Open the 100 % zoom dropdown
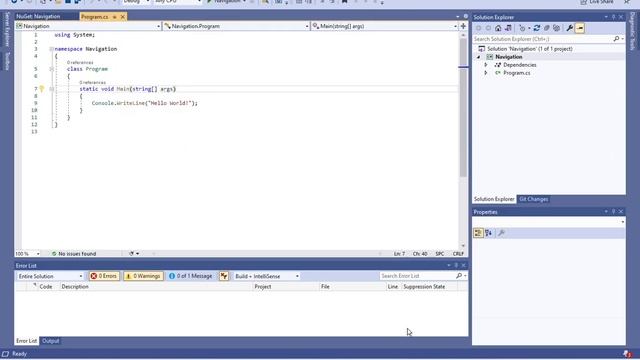The image size is (640, 360). [x=27, y=254]
